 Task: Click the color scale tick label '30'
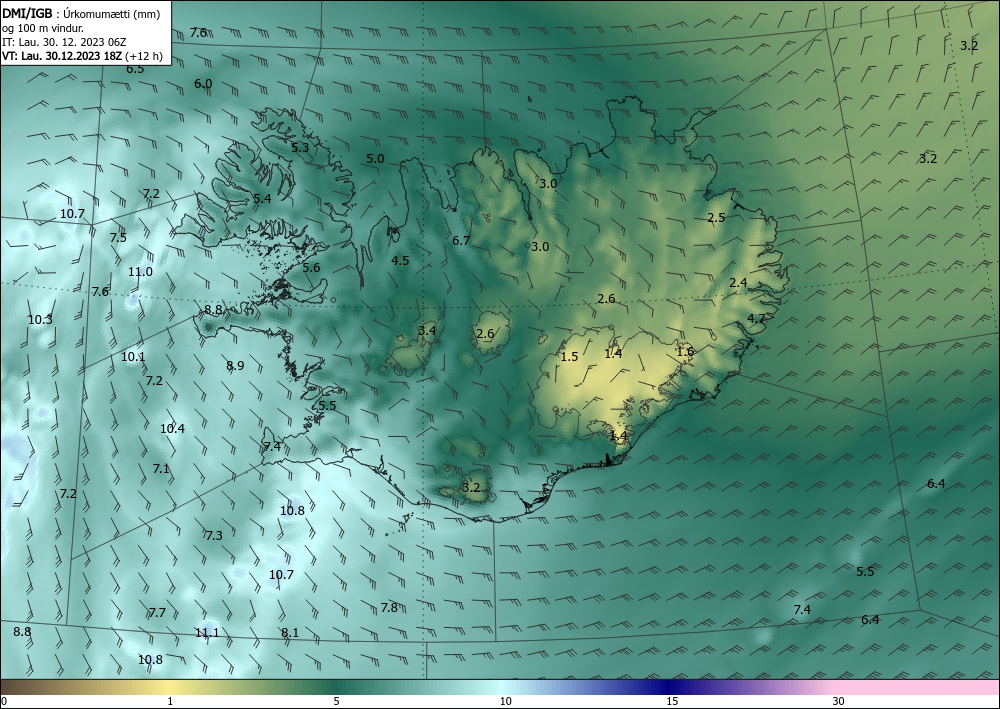point(839,701)
